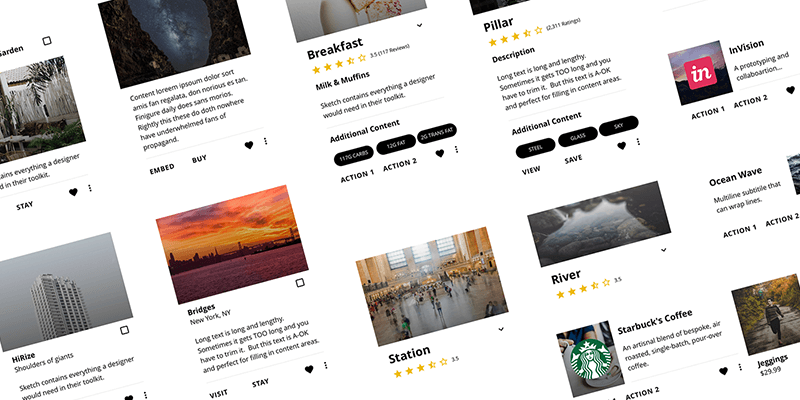The height and width of the screenshot is (400, 800).
Task: Open the three-dot menu on the Bridges card
Action: point(326,365)
